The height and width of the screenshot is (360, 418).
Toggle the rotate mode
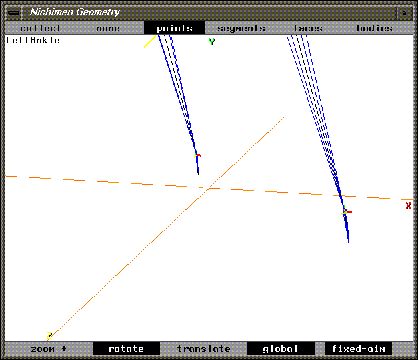click(126, 349)
